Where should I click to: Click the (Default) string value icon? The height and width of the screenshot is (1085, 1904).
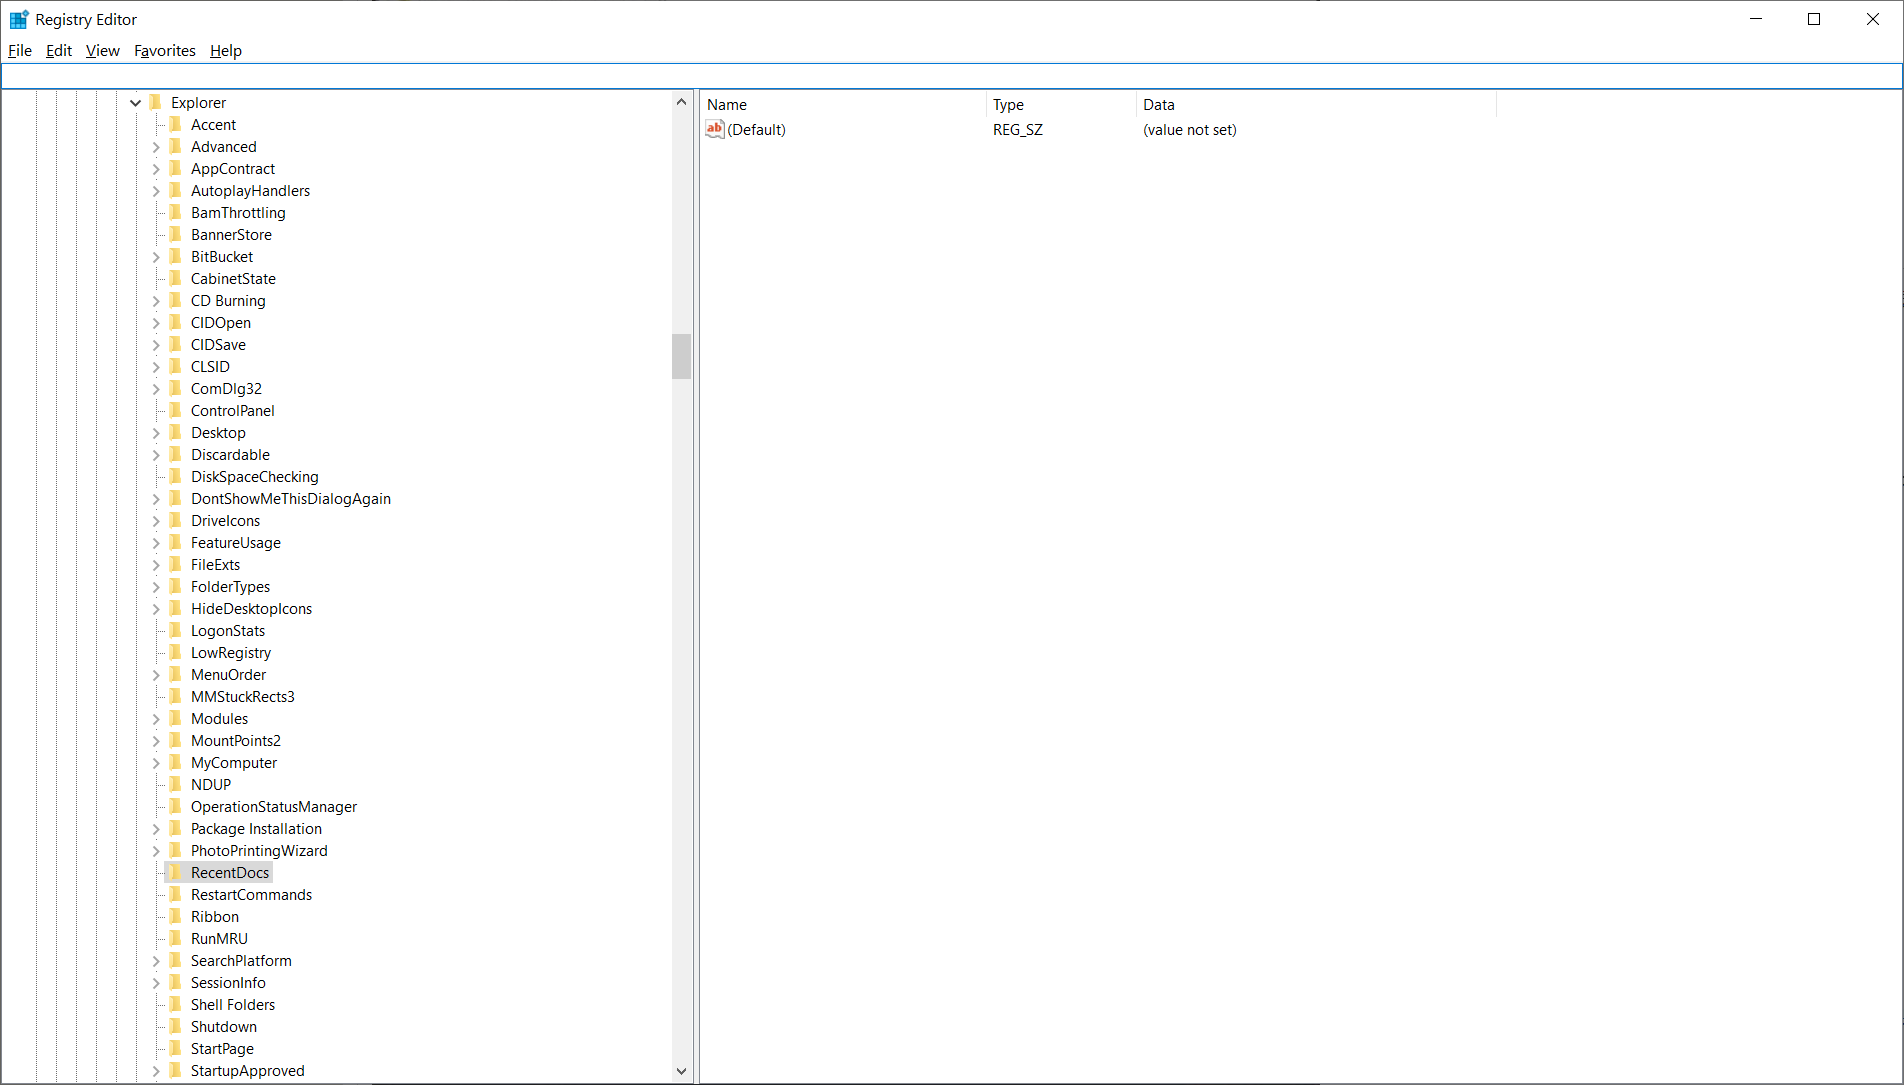(x=714, y=129)
